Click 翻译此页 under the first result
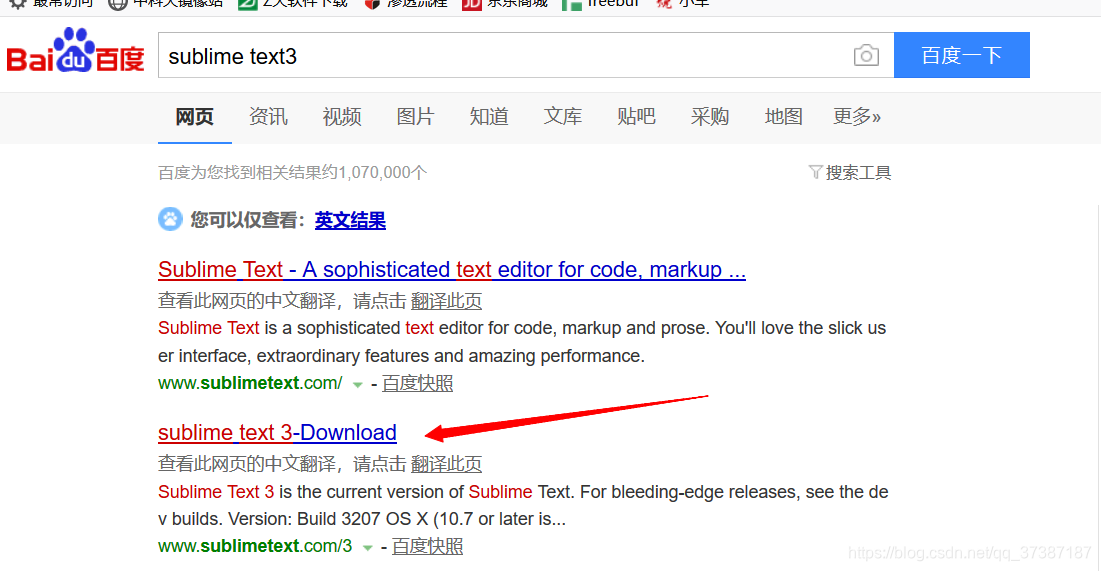Image resolution: width=1101 pixels, height=571 pixels. pos(447,301)
